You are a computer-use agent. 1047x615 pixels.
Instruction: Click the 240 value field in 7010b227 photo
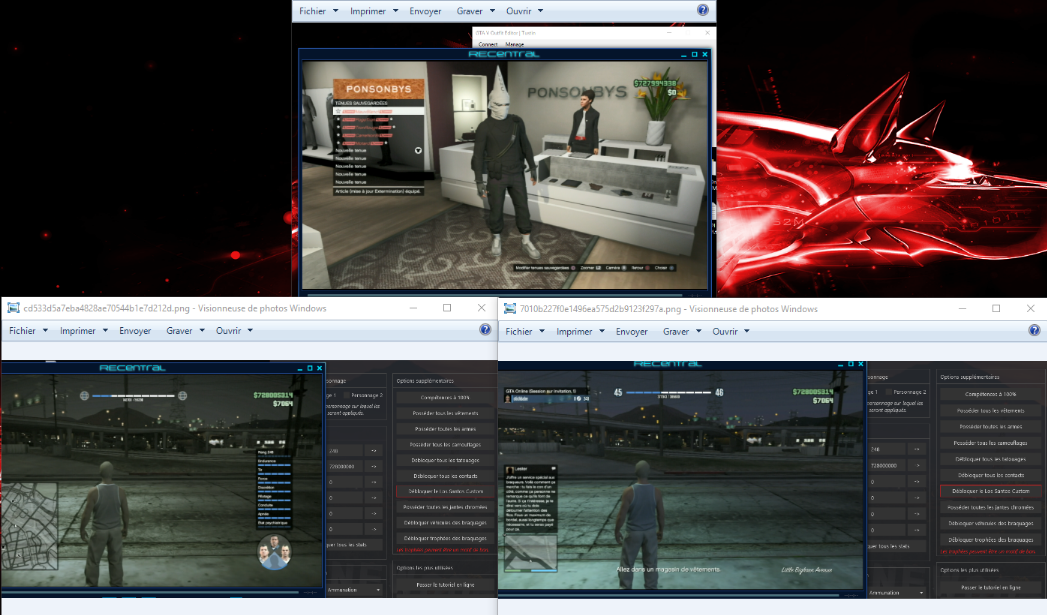888,449
